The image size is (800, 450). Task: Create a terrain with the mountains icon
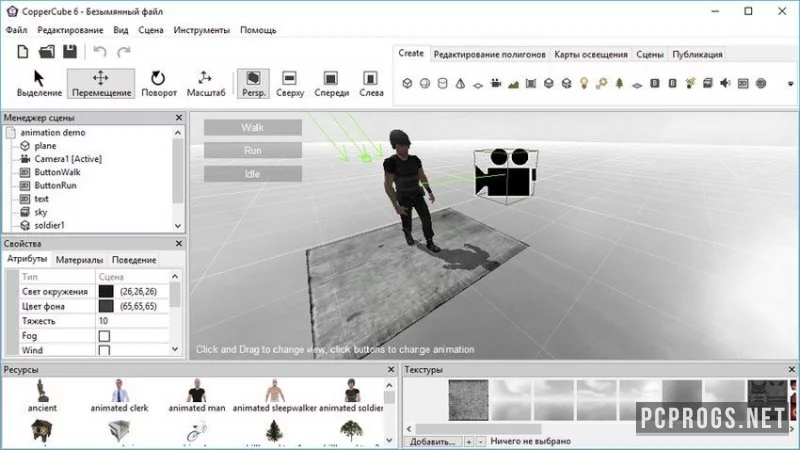coord(513,83)
